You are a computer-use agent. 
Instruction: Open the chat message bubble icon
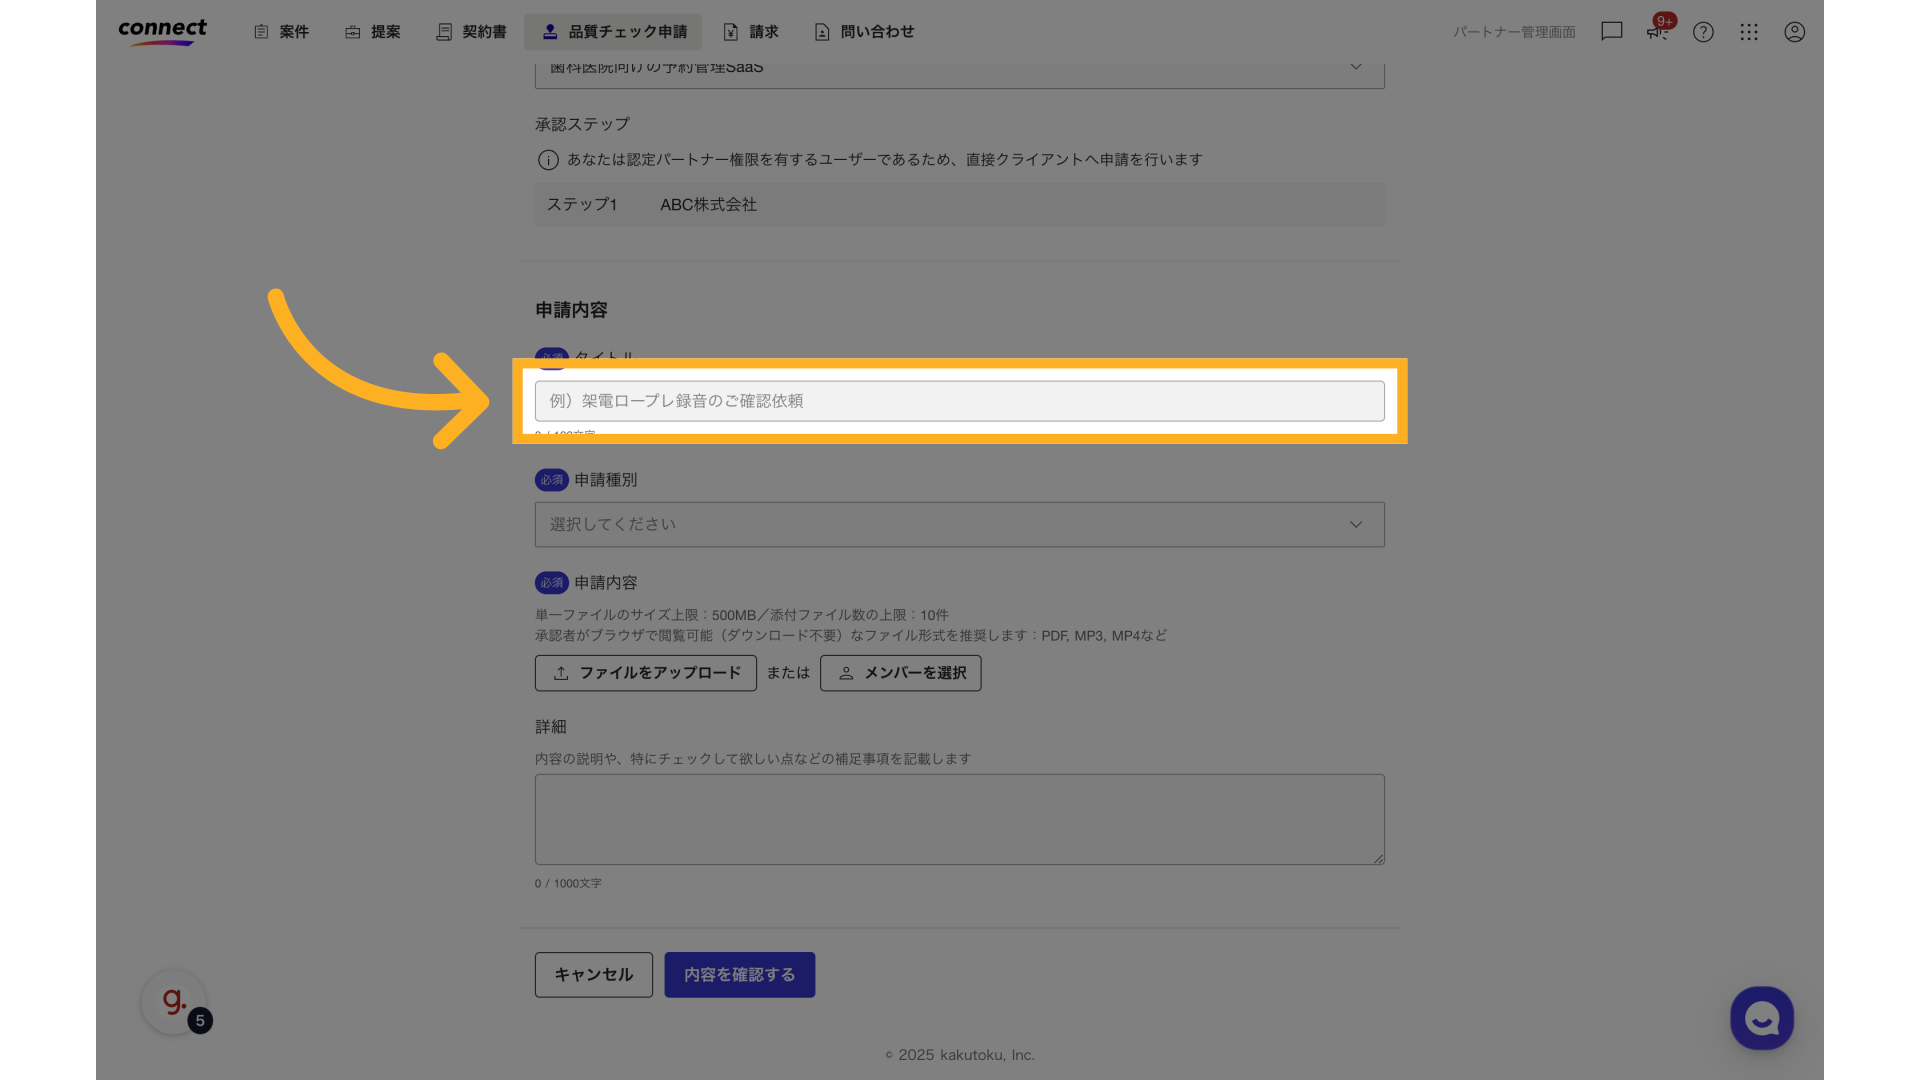(1611, 31)
